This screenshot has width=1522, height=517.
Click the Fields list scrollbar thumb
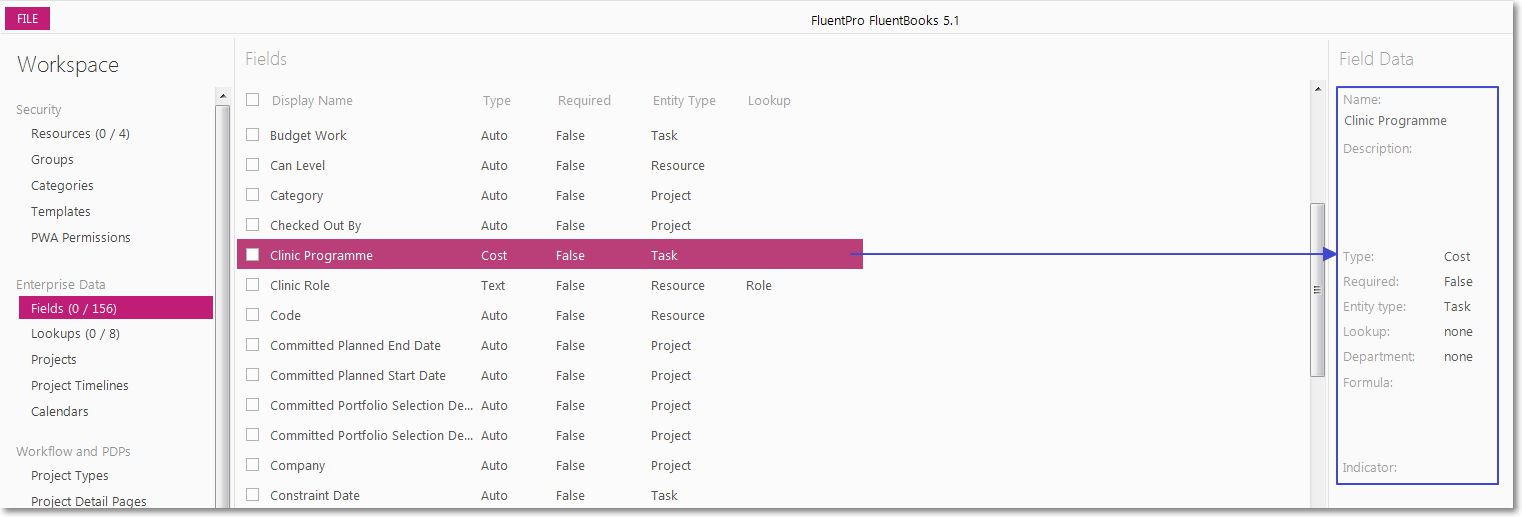coord(1317,290)
